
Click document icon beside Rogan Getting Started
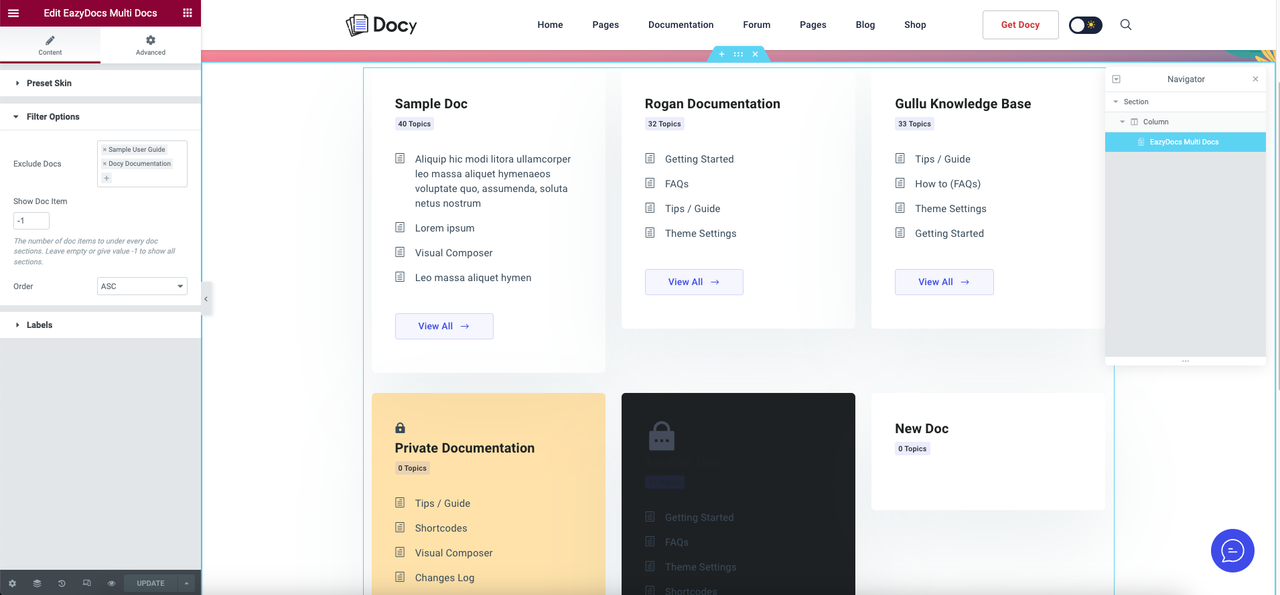(x=650, y=159)
